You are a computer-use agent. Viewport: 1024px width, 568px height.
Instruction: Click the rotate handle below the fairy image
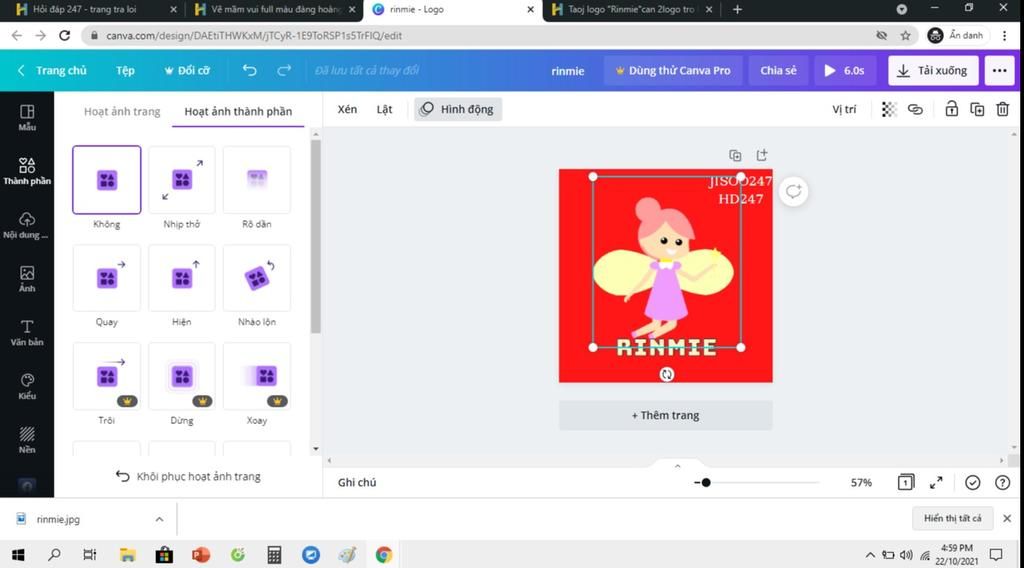coord(666,374)
